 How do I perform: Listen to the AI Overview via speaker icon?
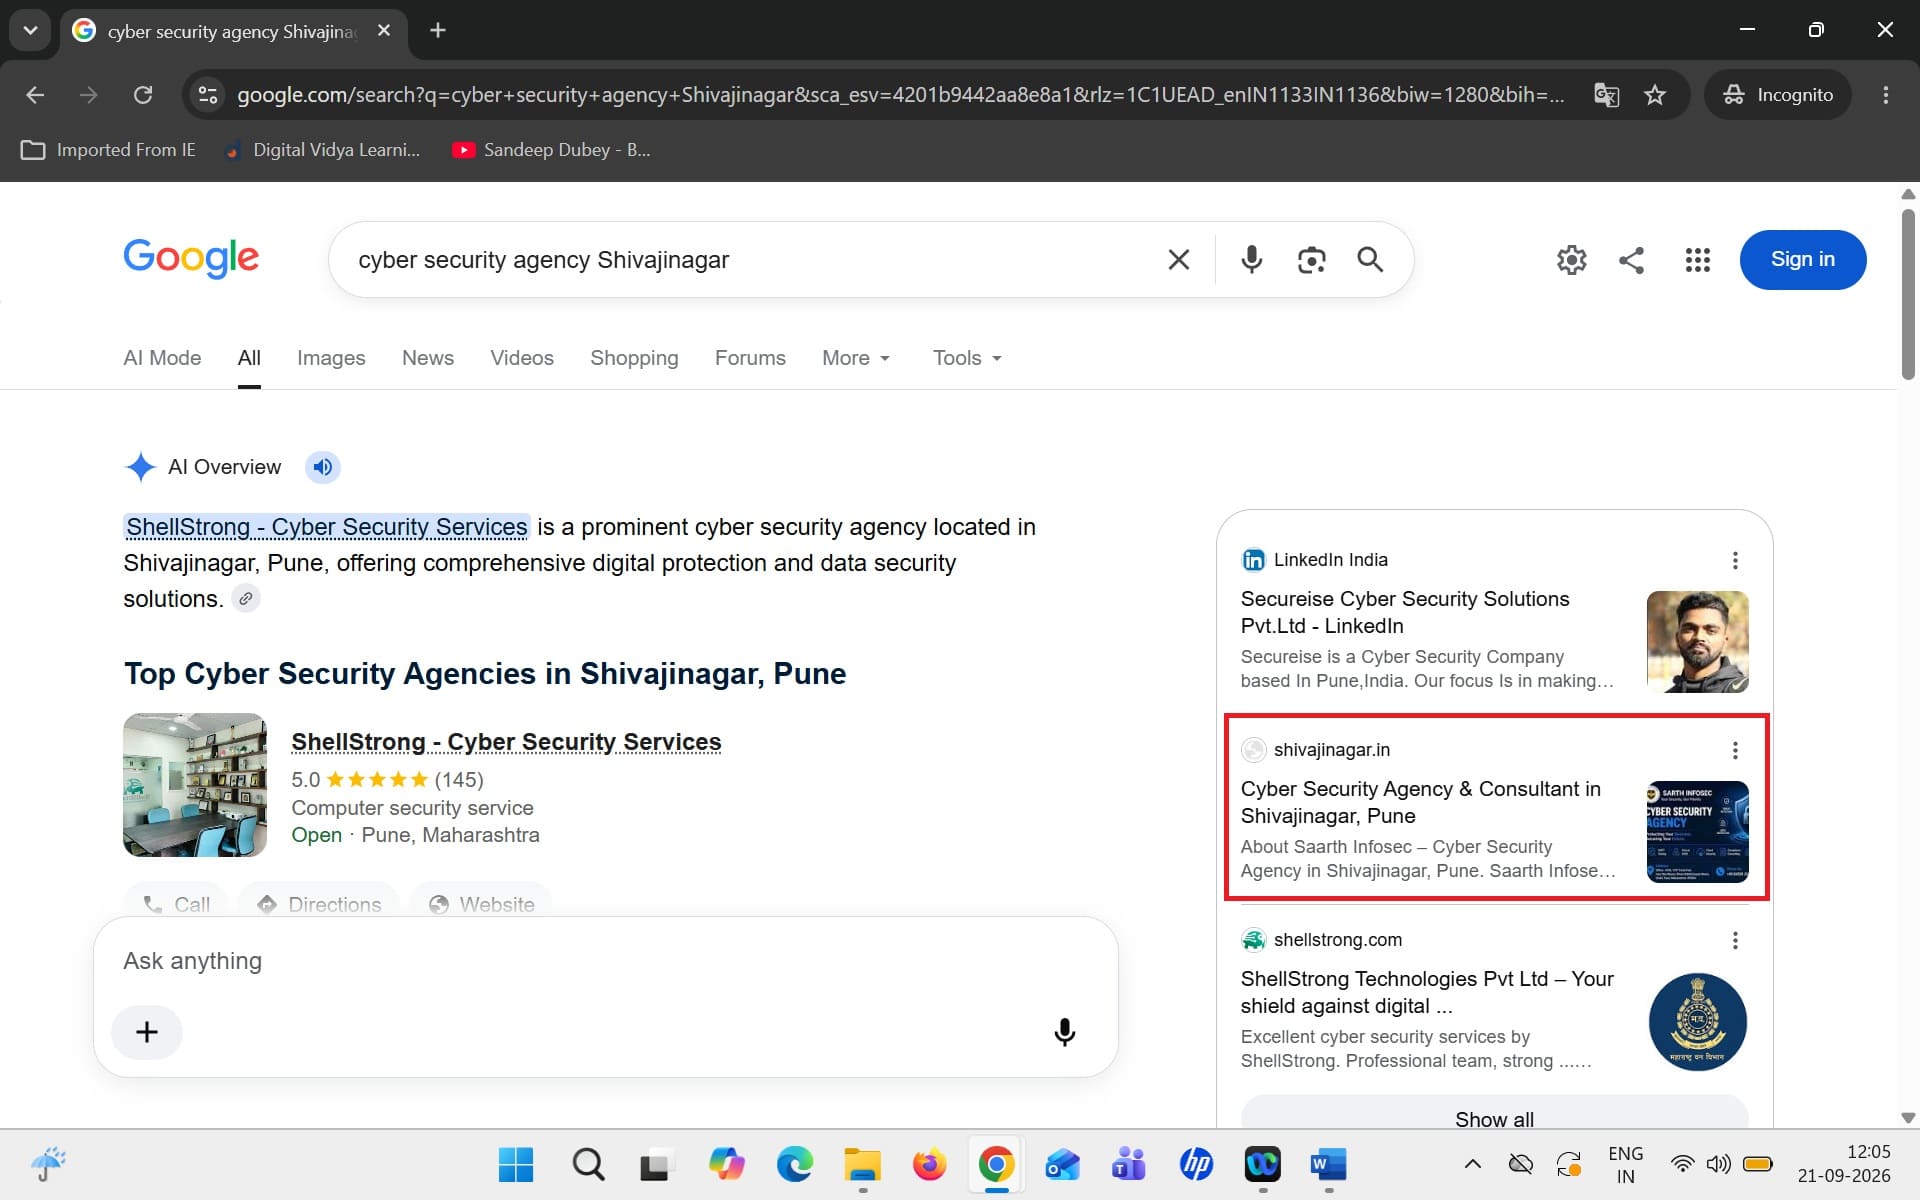point(322,467)
